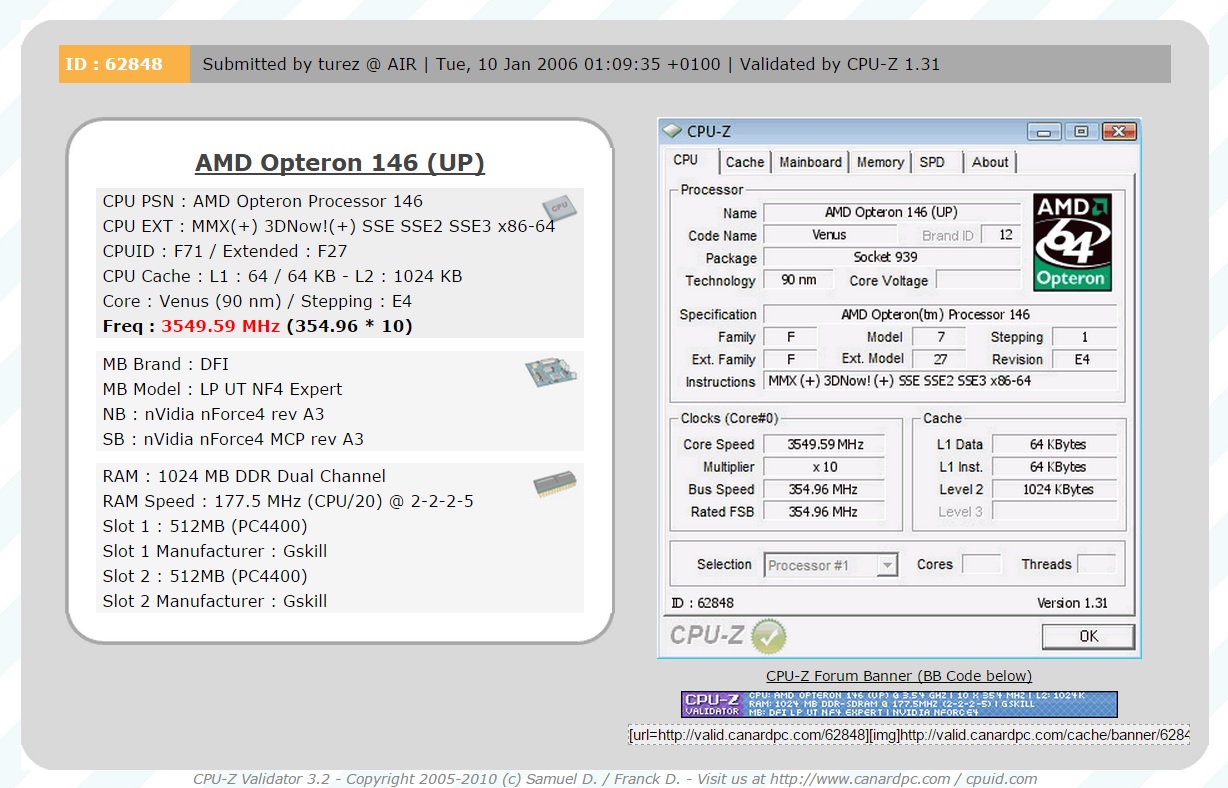Click the Package Socket 939 field
Viewport: 1228px width, 788px height.
click(x=892, y=257)
